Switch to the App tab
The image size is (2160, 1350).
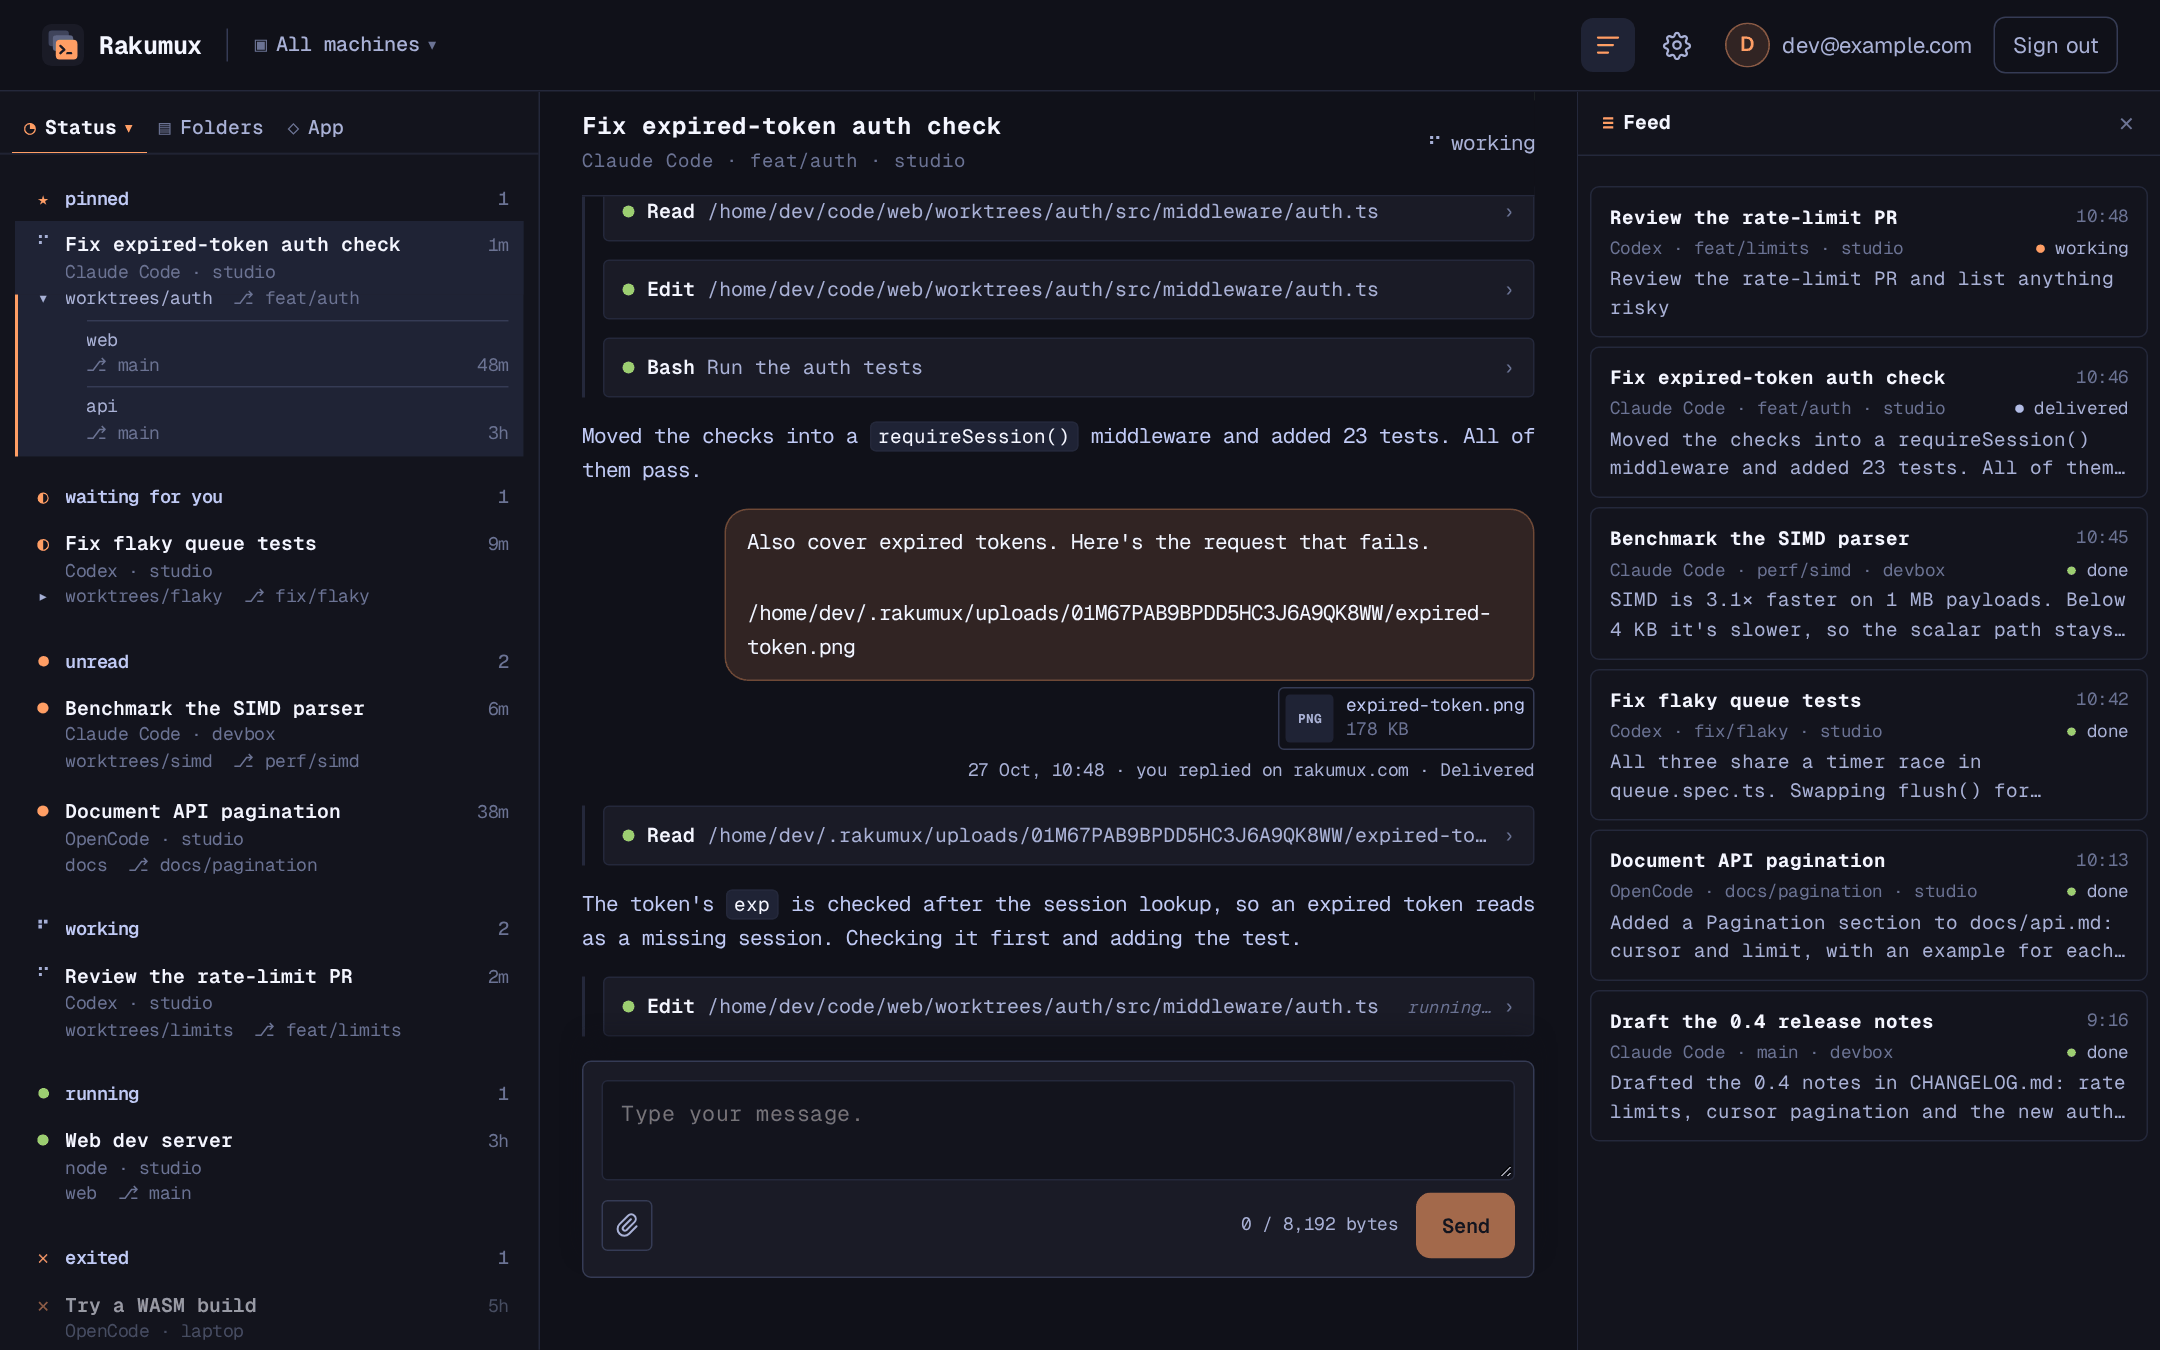click(x=316, y=128)
